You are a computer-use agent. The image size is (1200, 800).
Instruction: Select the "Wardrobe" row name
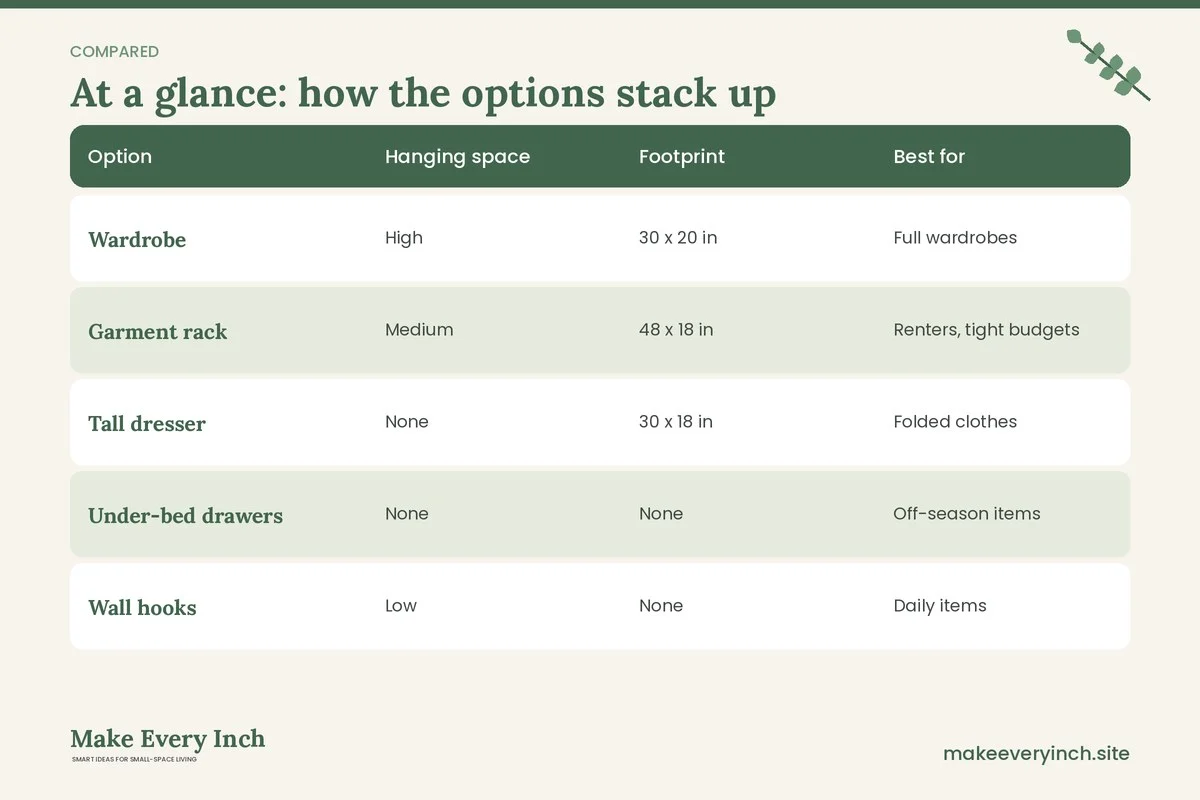137,239
